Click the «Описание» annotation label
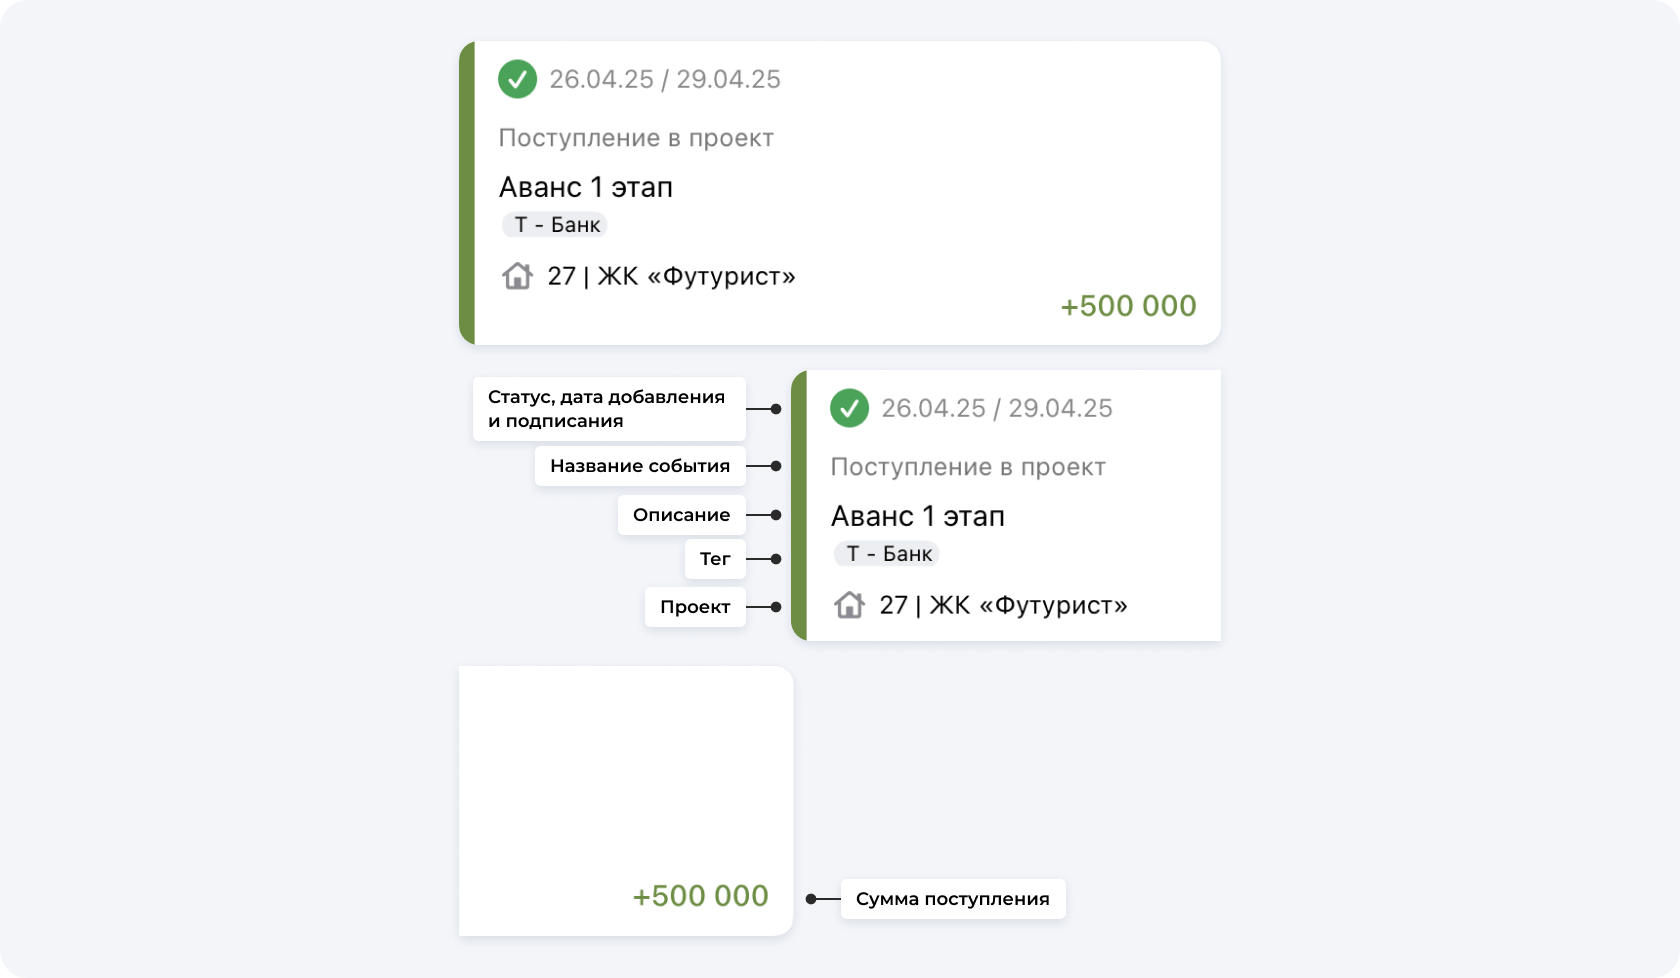 click(681, 515)
